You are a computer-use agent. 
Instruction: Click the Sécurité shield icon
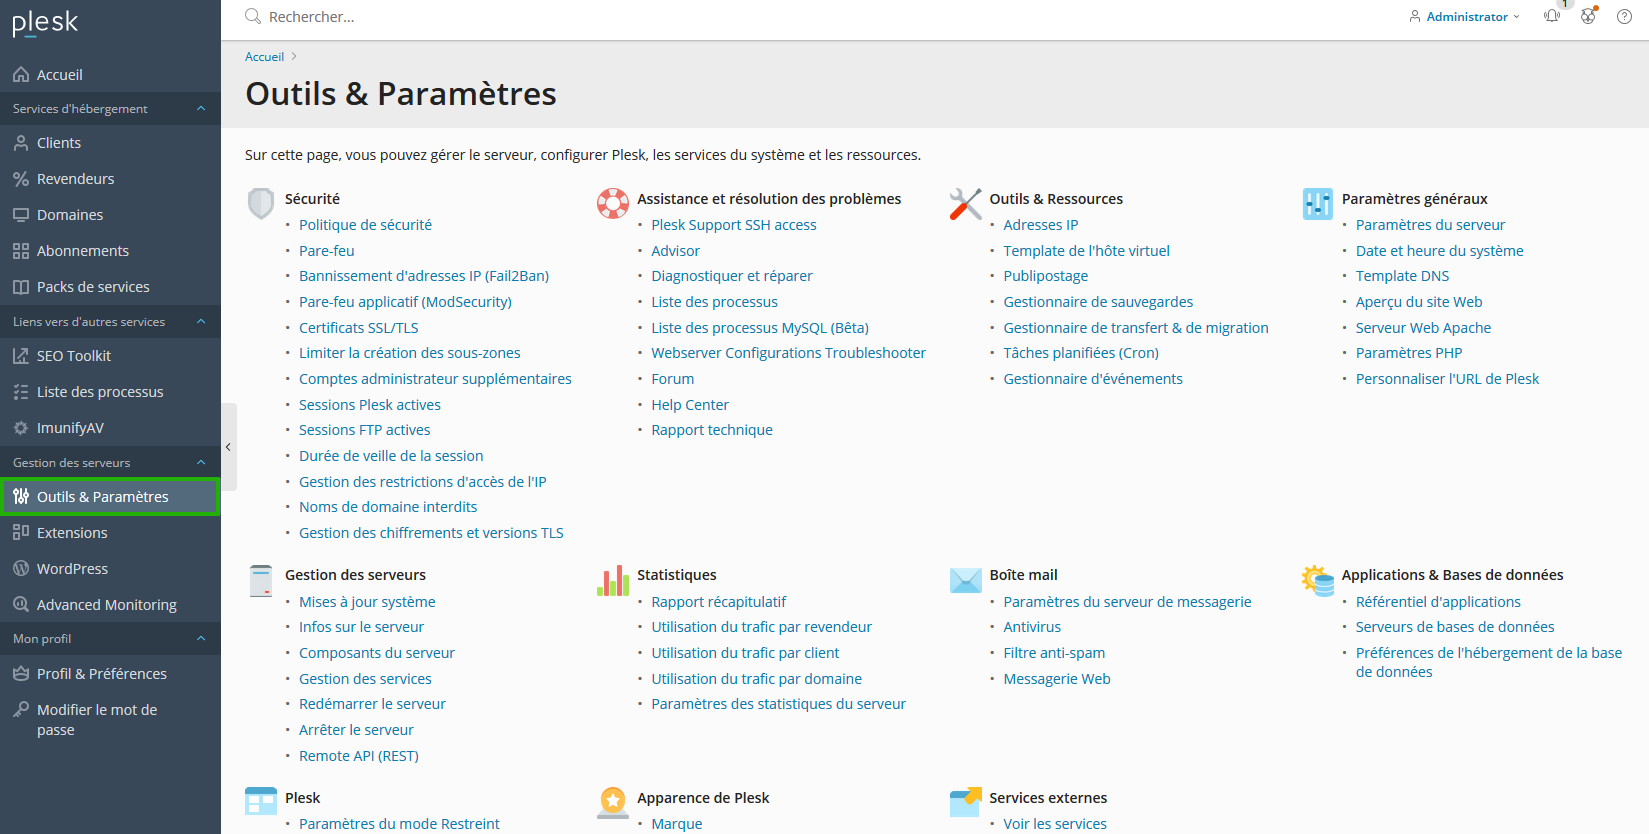(x=261, y=204)
